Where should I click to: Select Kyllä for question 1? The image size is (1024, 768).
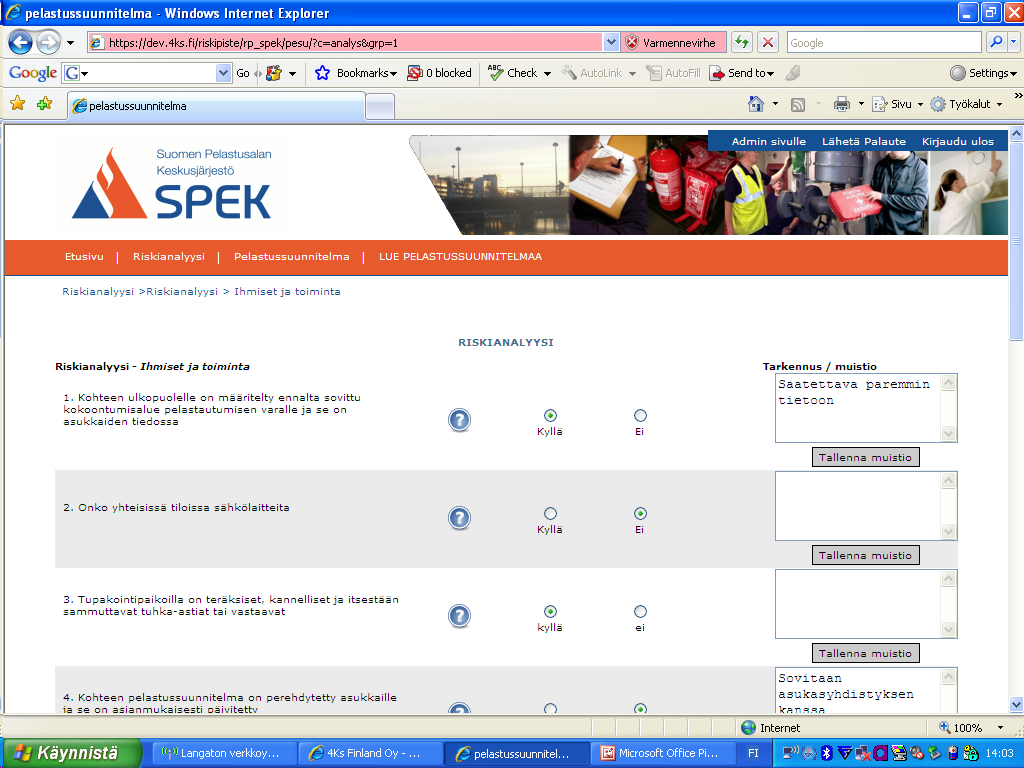click(551, 415)
